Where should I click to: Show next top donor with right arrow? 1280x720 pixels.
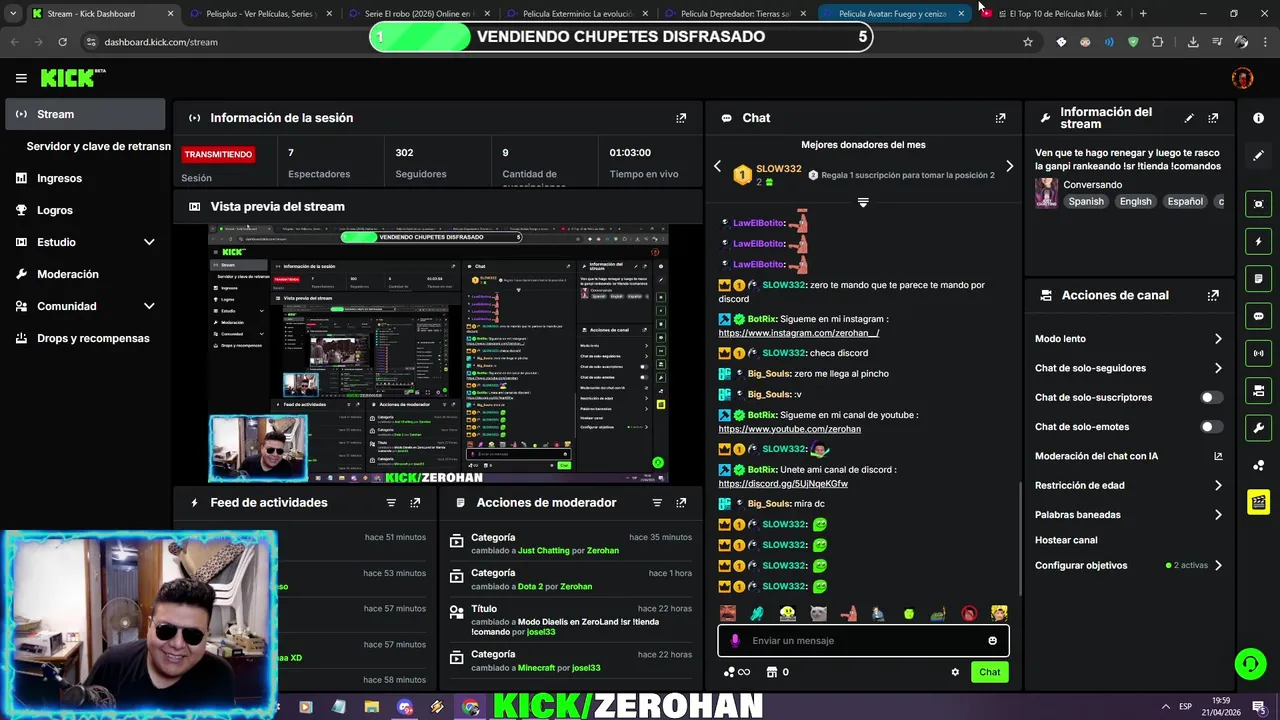1009,166
